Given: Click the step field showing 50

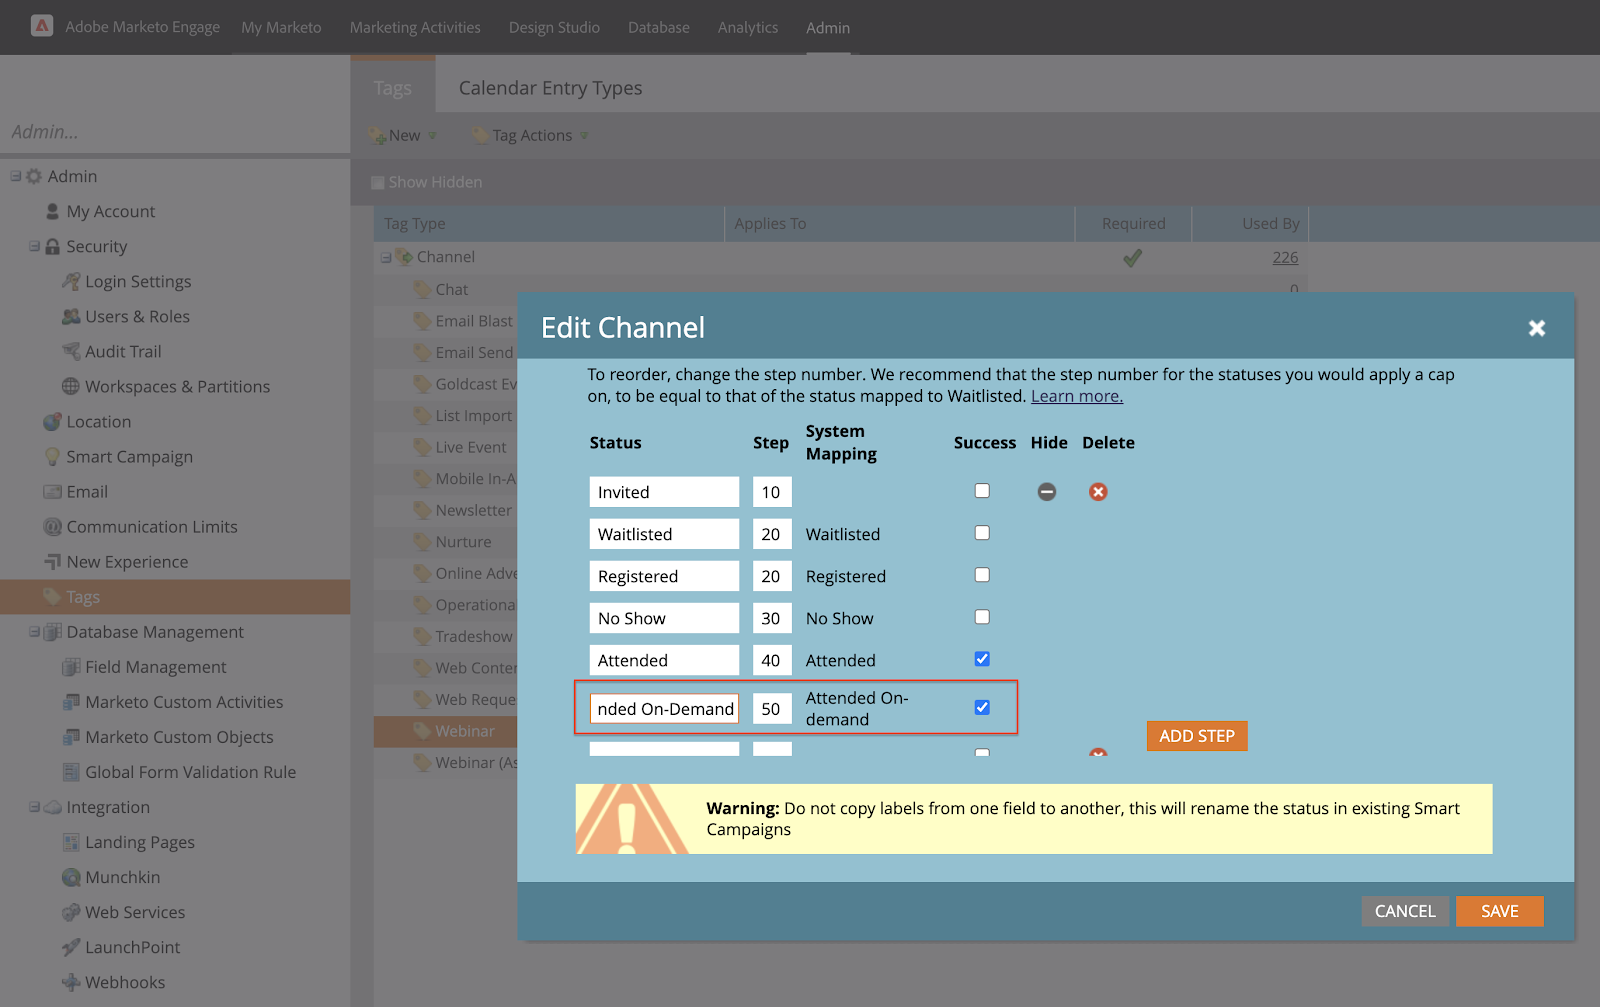Looking at the screenshot, I should click(x=772, y=708).
